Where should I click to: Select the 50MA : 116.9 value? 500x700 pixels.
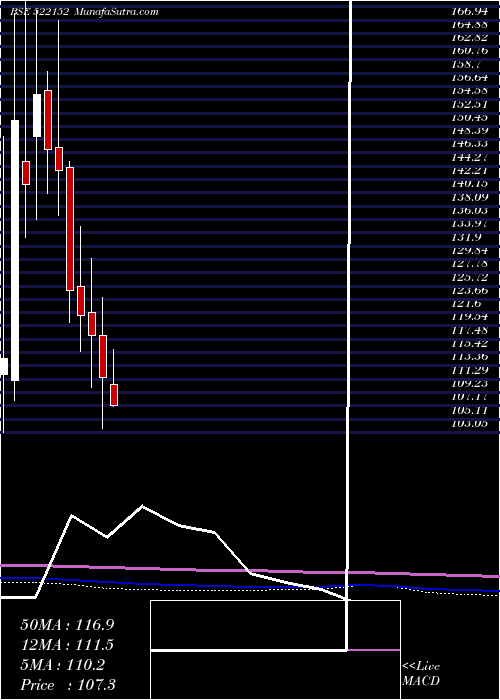tap(67, 625)
